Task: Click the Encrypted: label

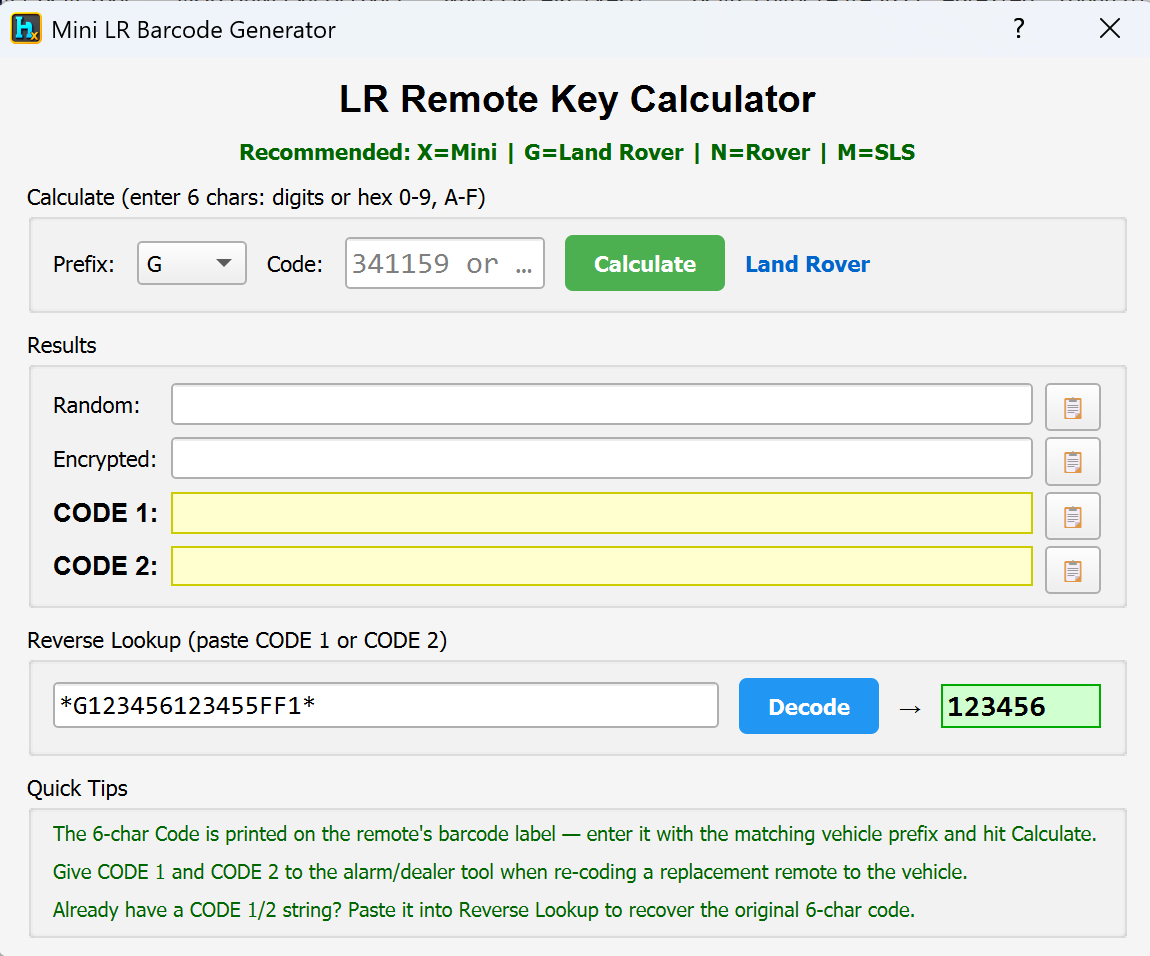Action: coord(104,459)
